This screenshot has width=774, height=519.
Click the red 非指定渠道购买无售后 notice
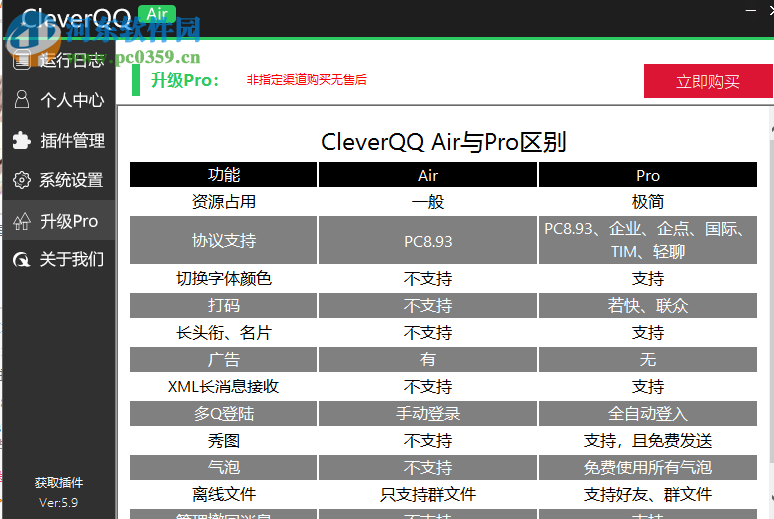[x=307, y=80]
